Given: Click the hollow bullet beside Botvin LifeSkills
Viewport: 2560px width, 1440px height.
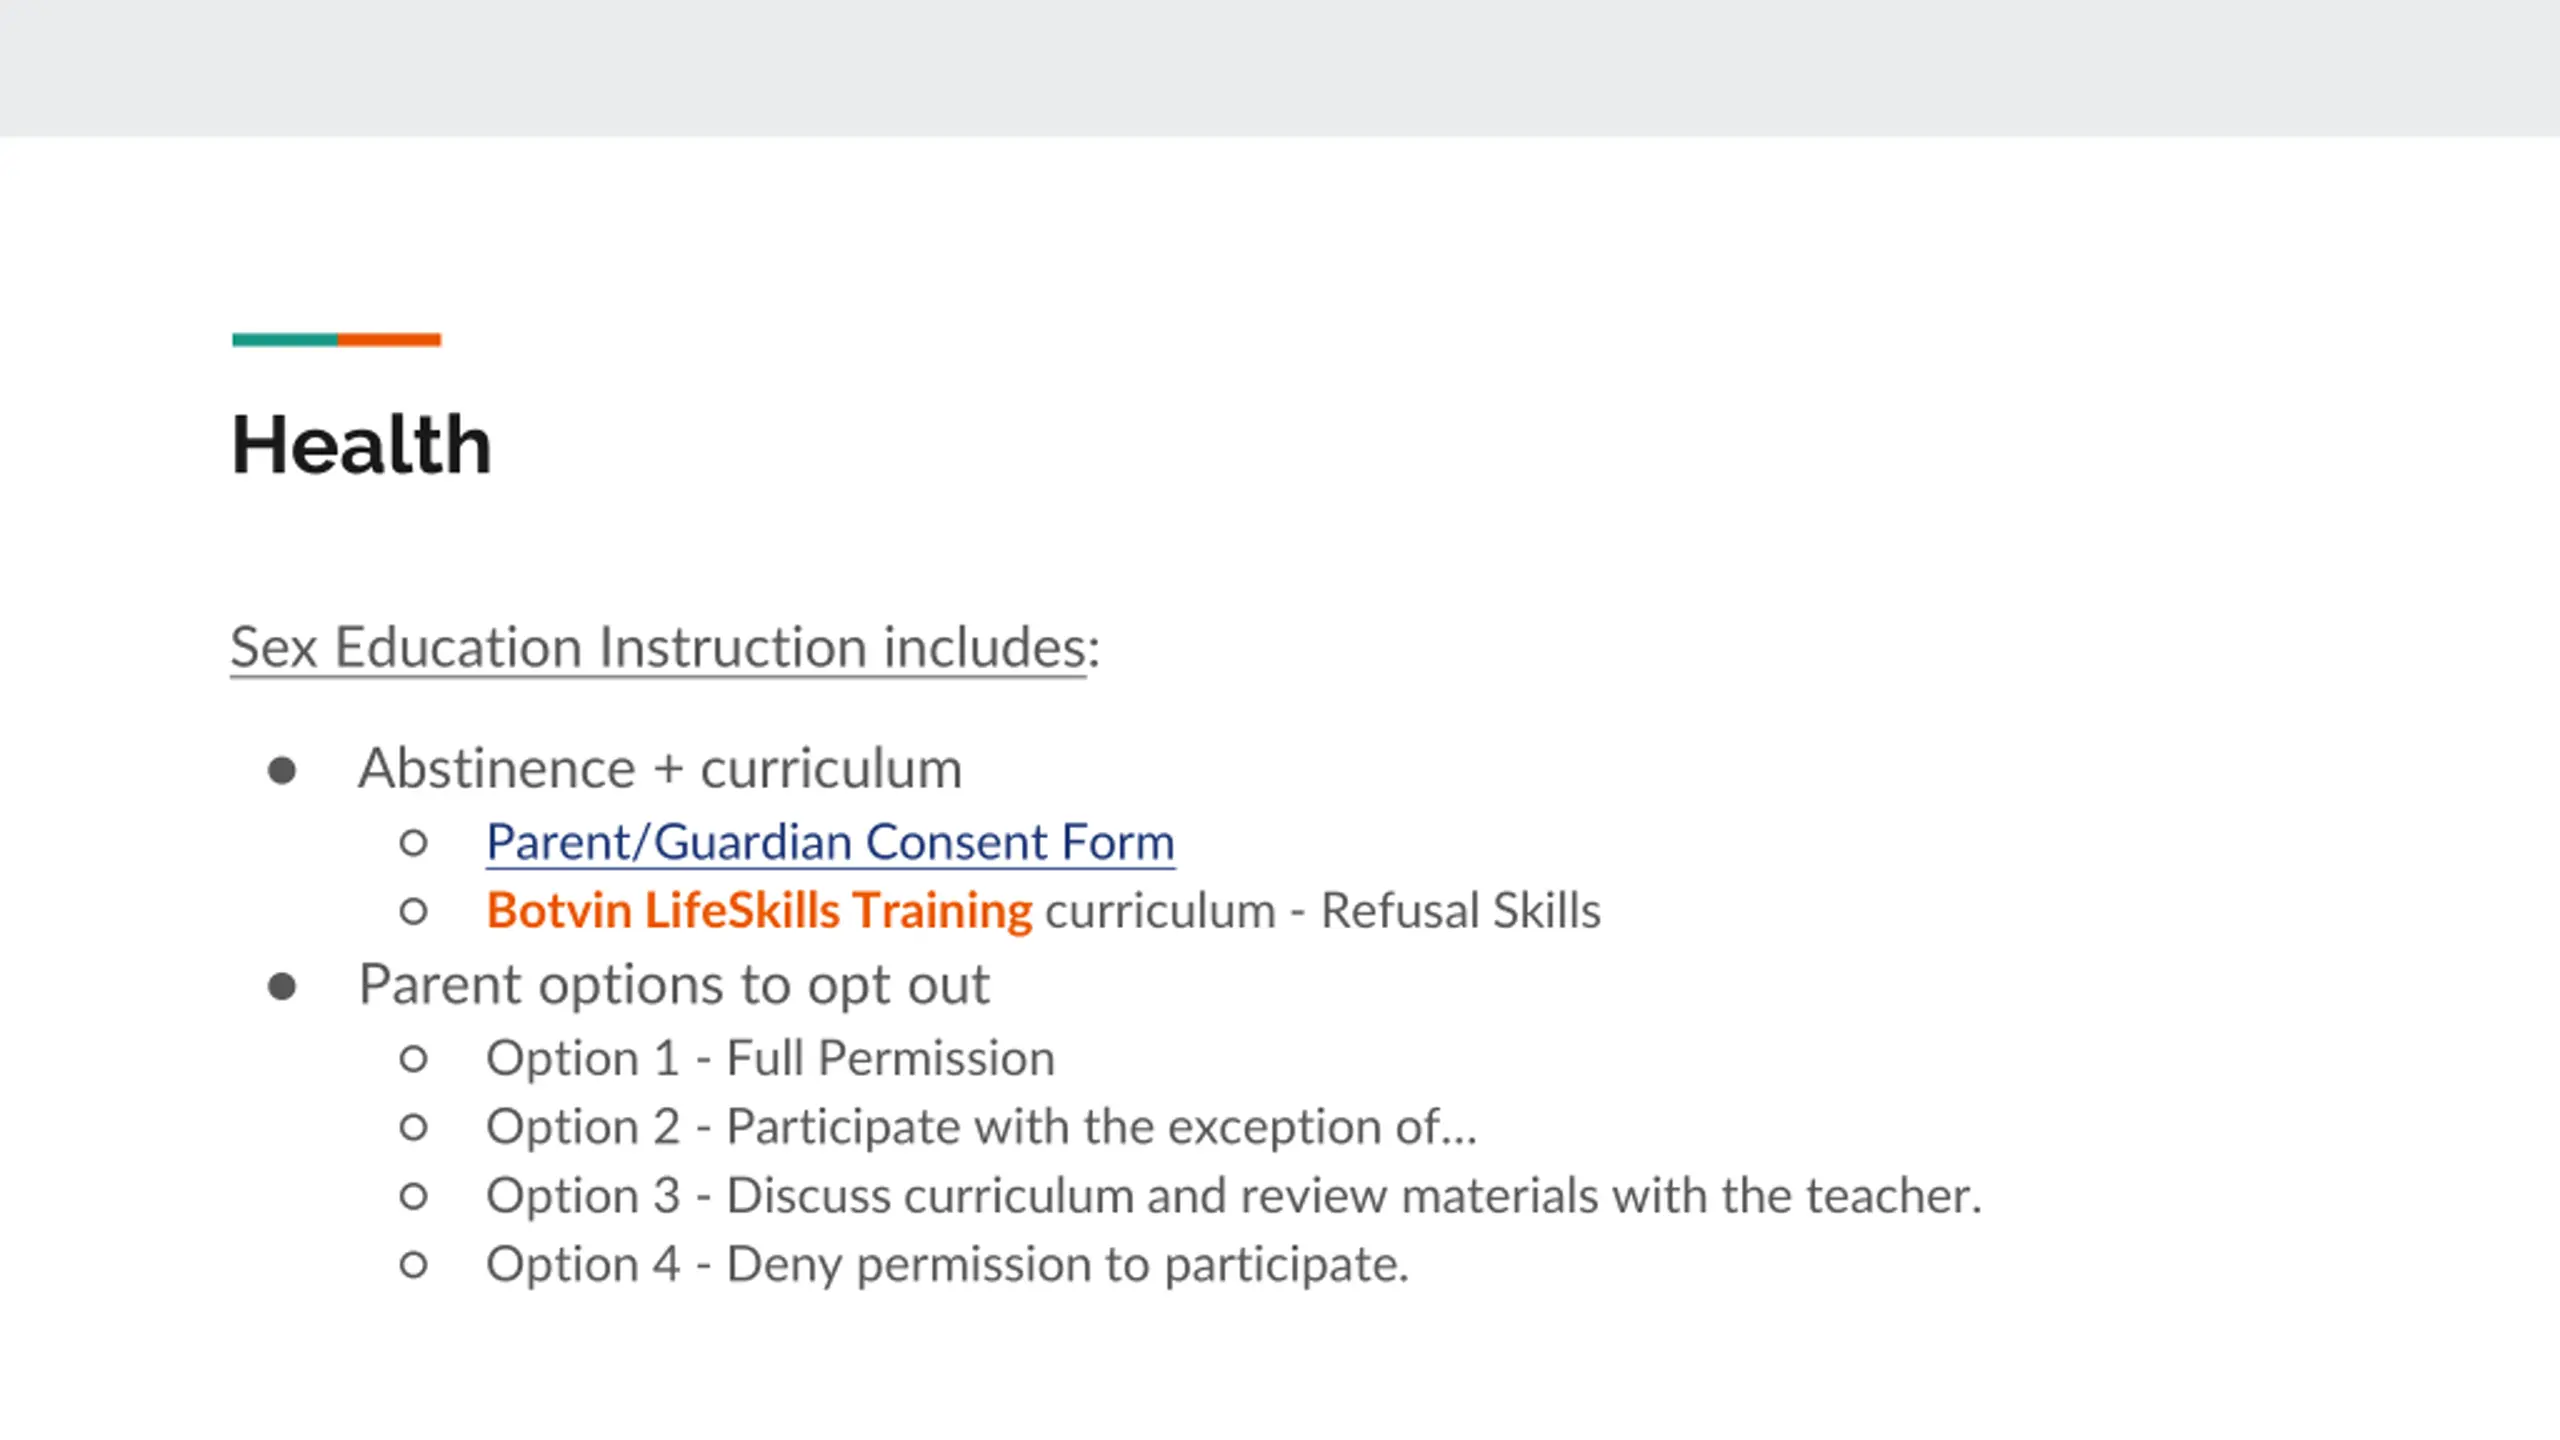Looking at the screenshot, I should [x=413, y=911].
